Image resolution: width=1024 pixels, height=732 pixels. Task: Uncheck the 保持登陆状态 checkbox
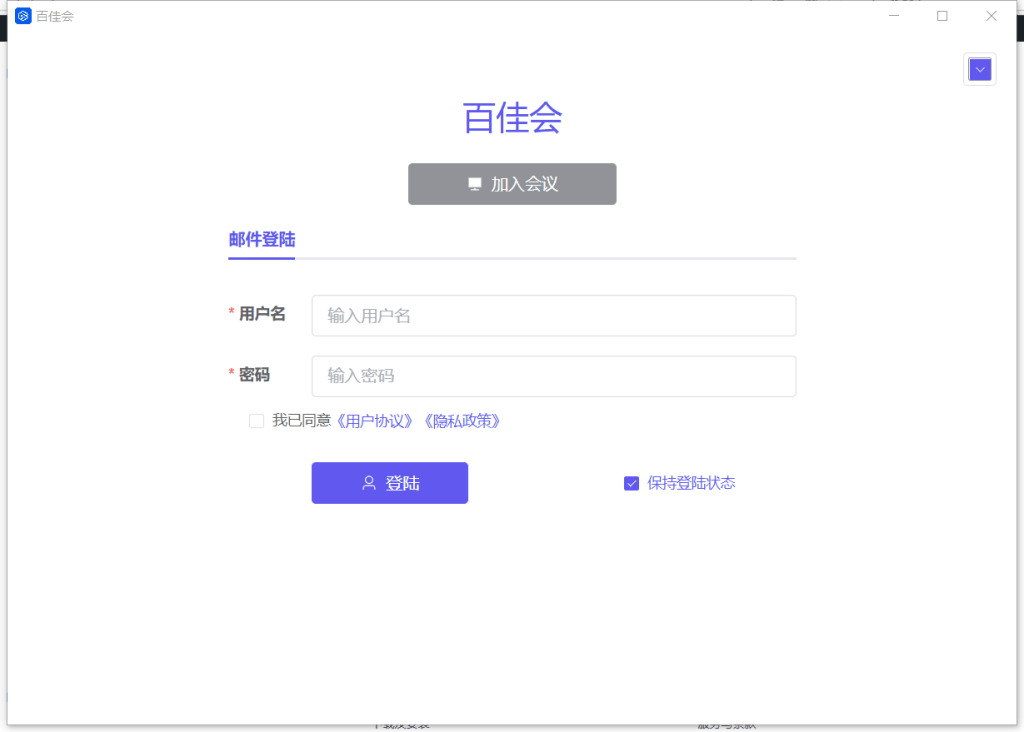pos(632,483)
